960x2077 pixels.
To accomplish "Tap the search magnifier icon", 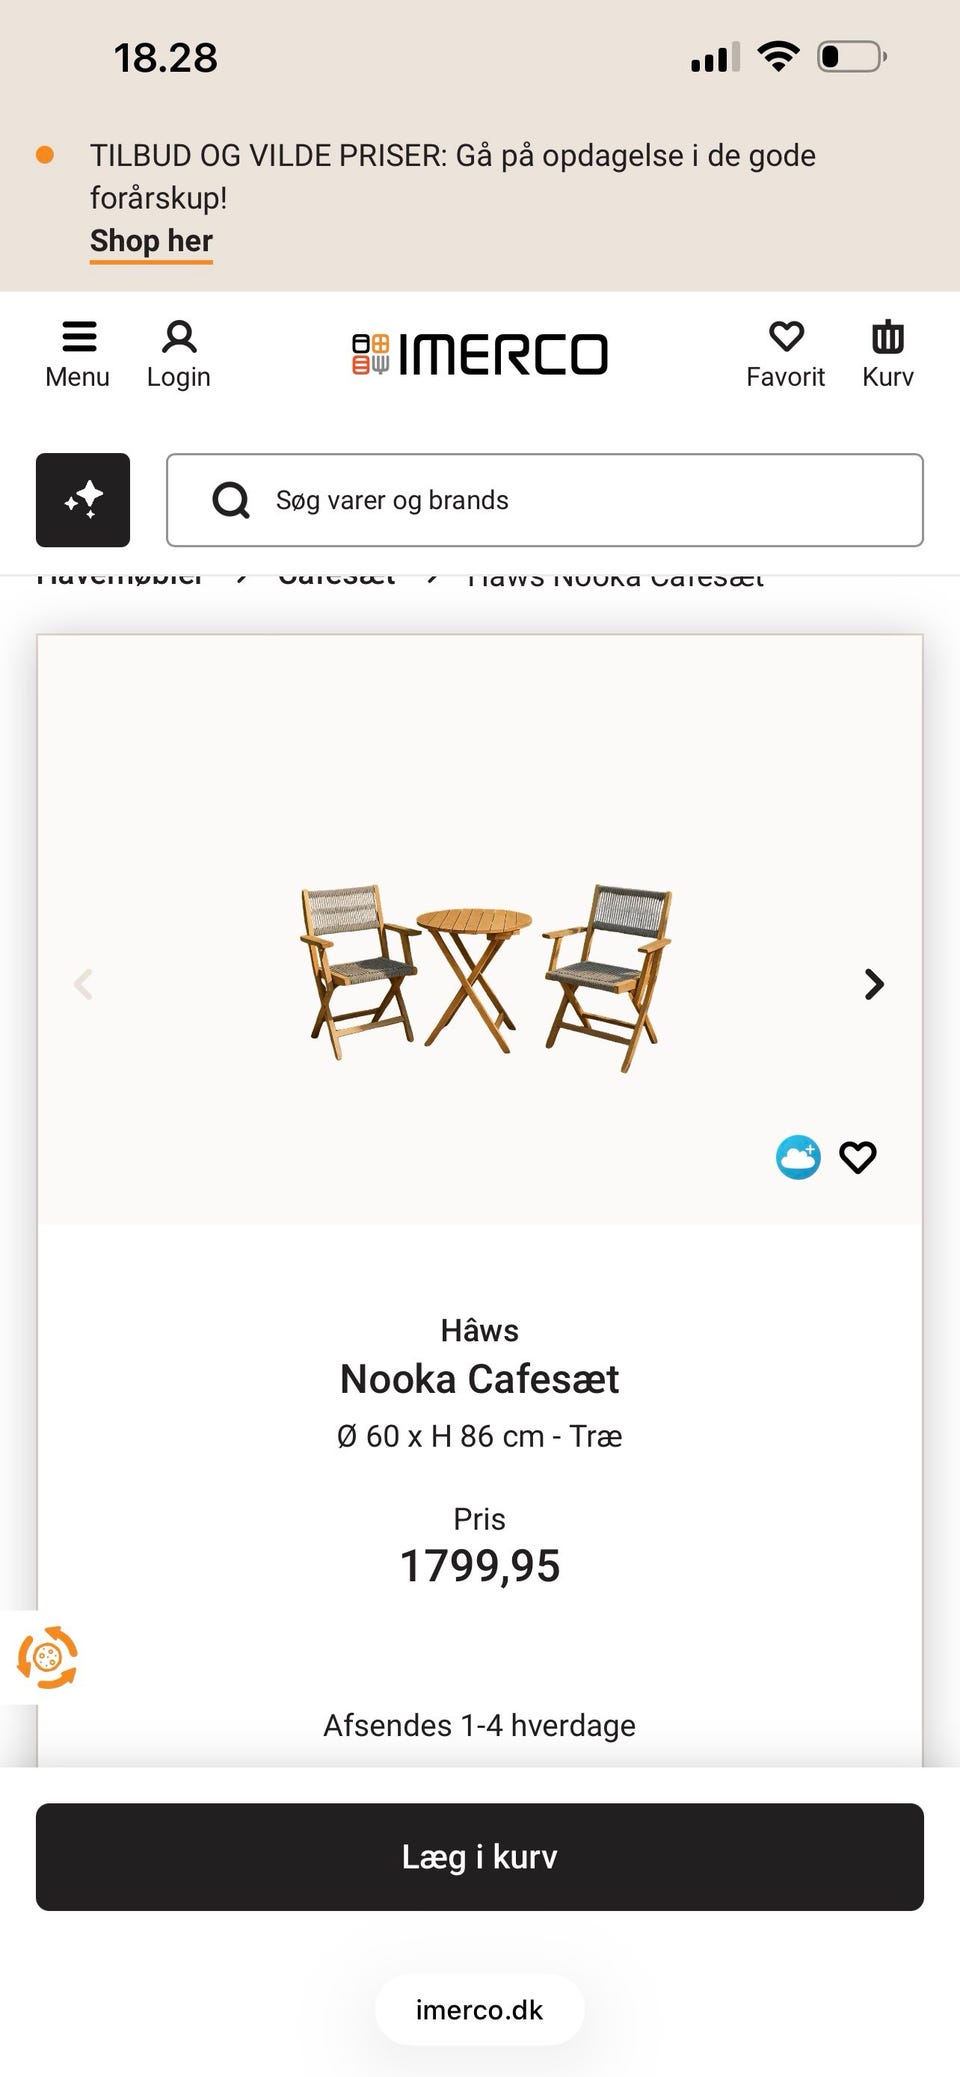I will 231,500.
